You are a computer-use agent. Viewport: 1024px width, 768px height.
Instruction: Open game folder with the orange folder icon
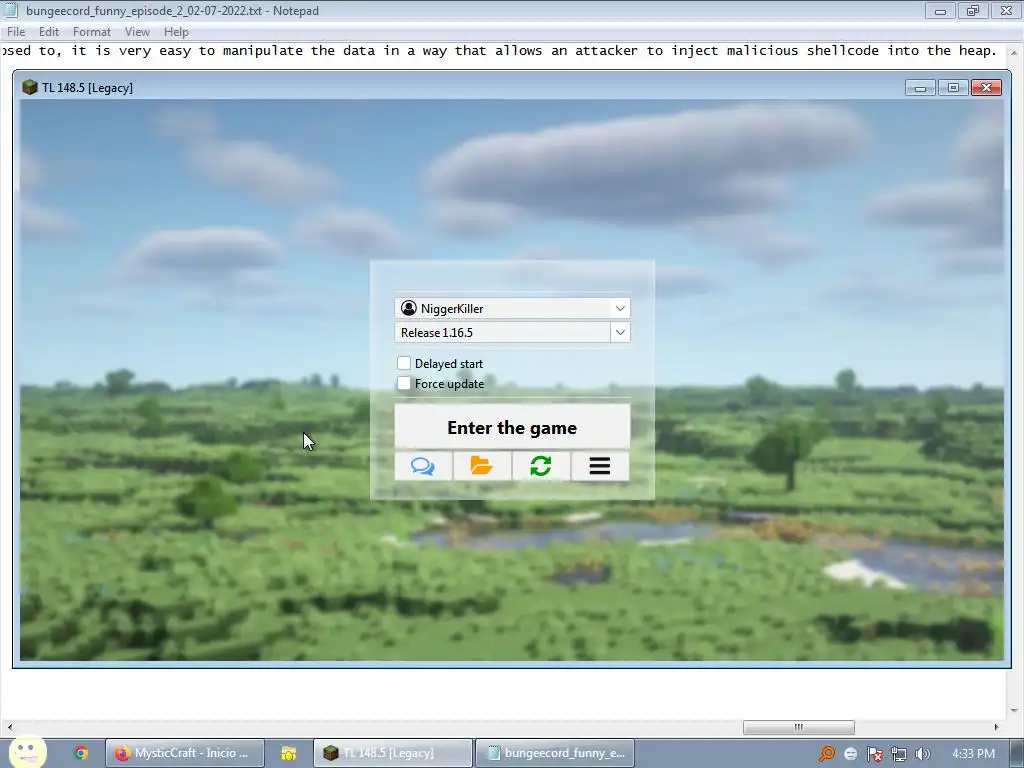pyautogui.click(x=482, y=466)
